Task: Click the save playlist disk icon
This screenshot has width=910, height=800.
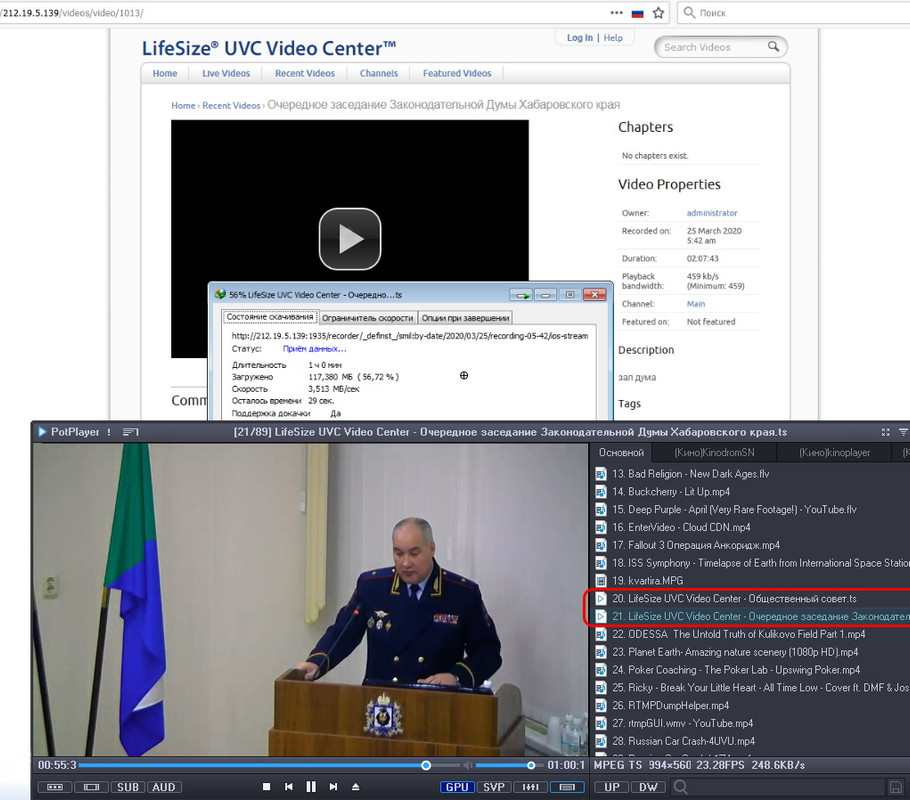Action: click(x=896, y=787)
